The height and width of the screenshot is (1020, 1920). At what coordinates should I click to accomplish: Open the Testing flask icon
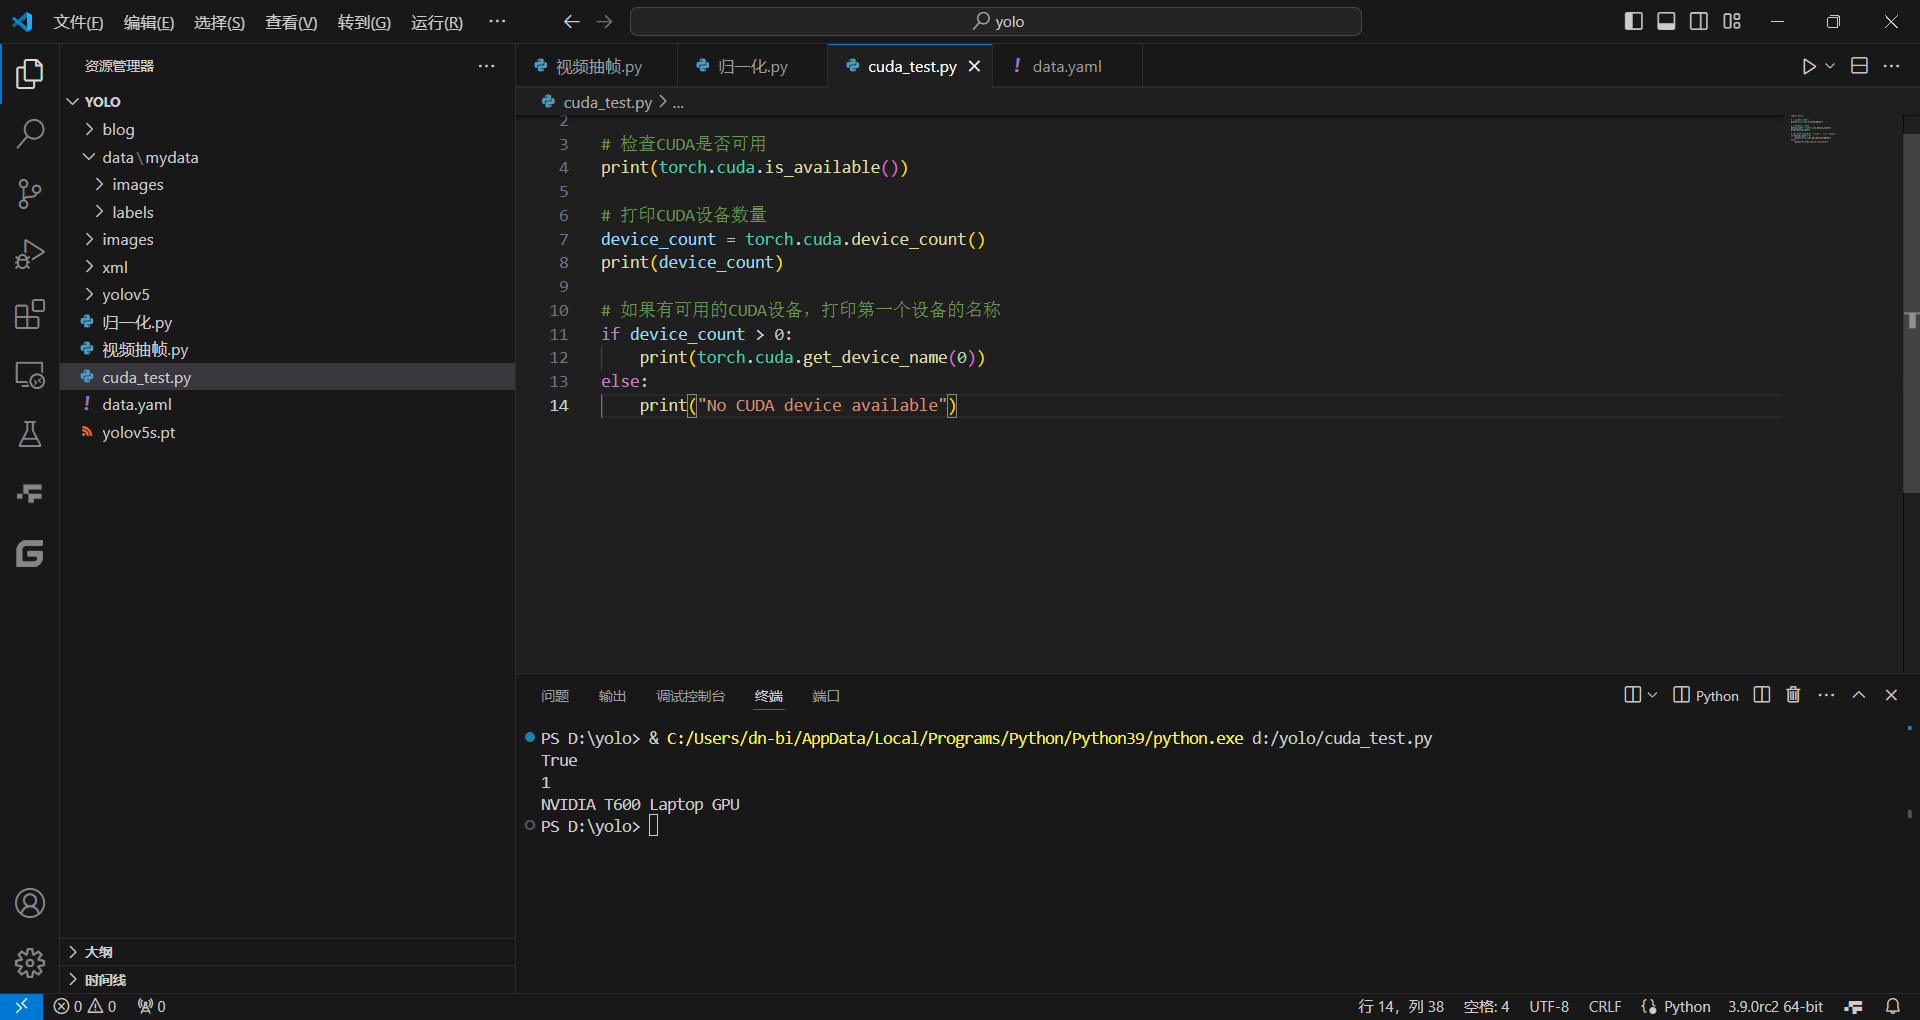point(30,434)
